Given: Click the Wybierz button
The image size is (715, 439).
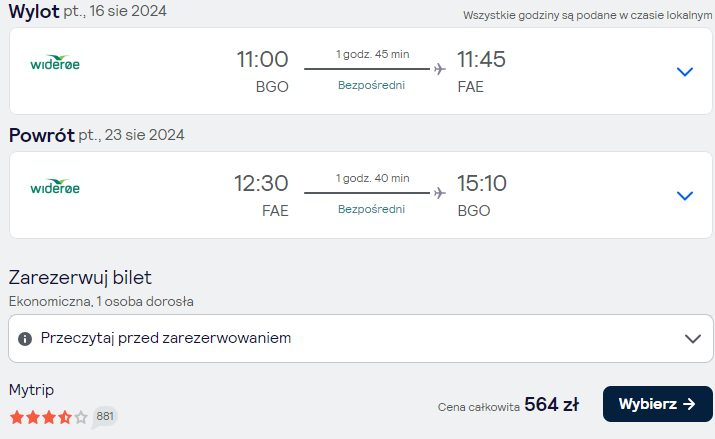Looking at the screenshot, I should (x=658, y=404).
